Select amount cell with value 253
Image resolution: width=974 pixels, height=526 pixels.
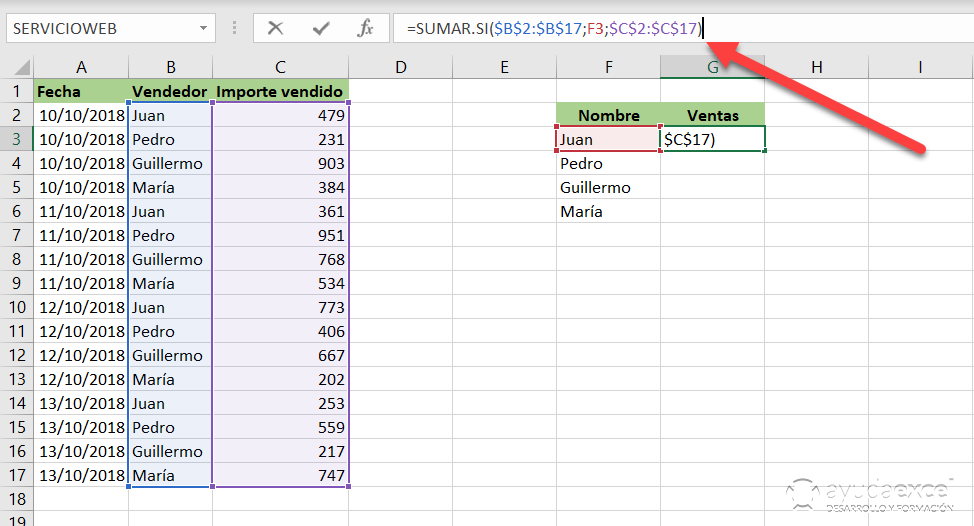point(281,403)
